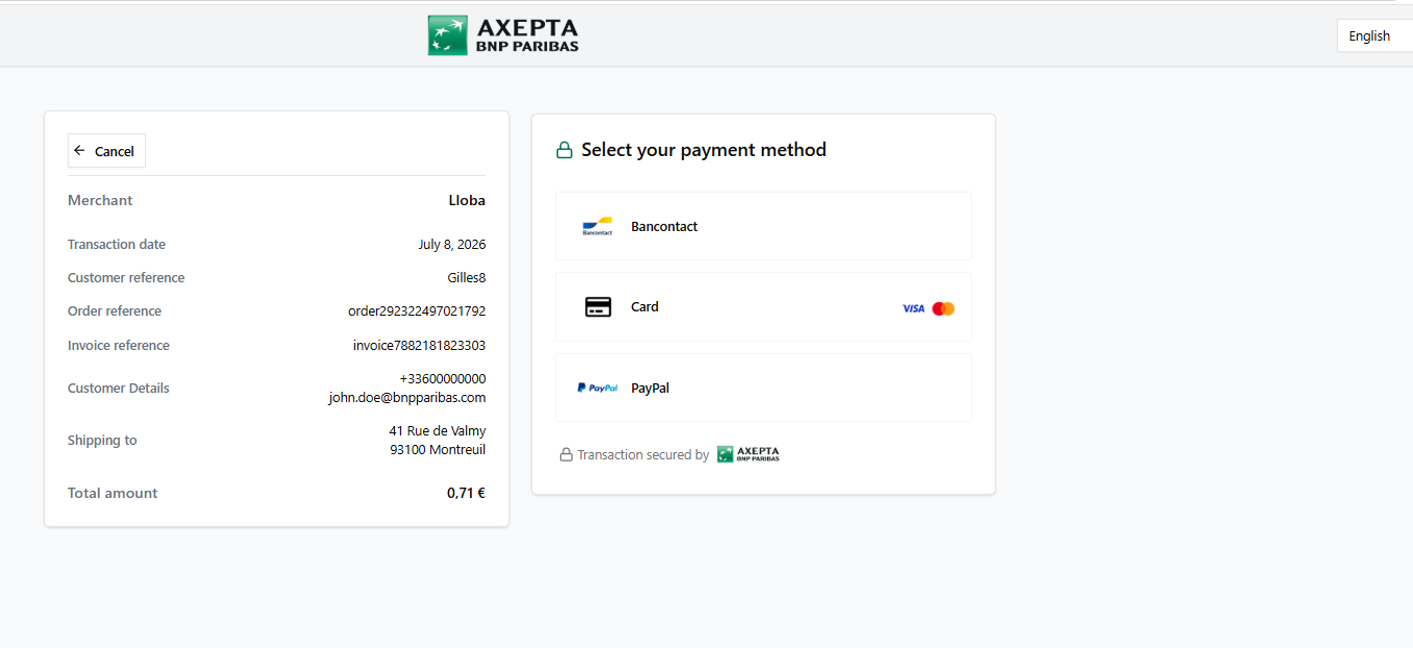Image resolution: width=1413 pixels, height=648 pixels.
Task: Click the Visa logo
Action: 913,309
